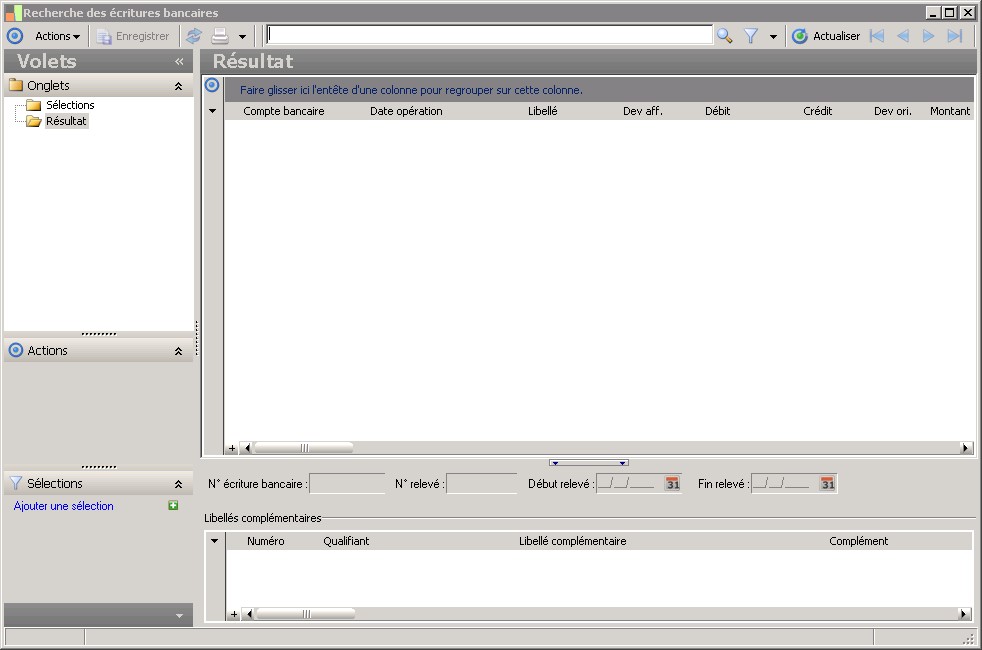This screenshot has height=650, width=982.
Task: Click Libellés complémentaires scrollbar thumb
Action: tap(306, 614)
